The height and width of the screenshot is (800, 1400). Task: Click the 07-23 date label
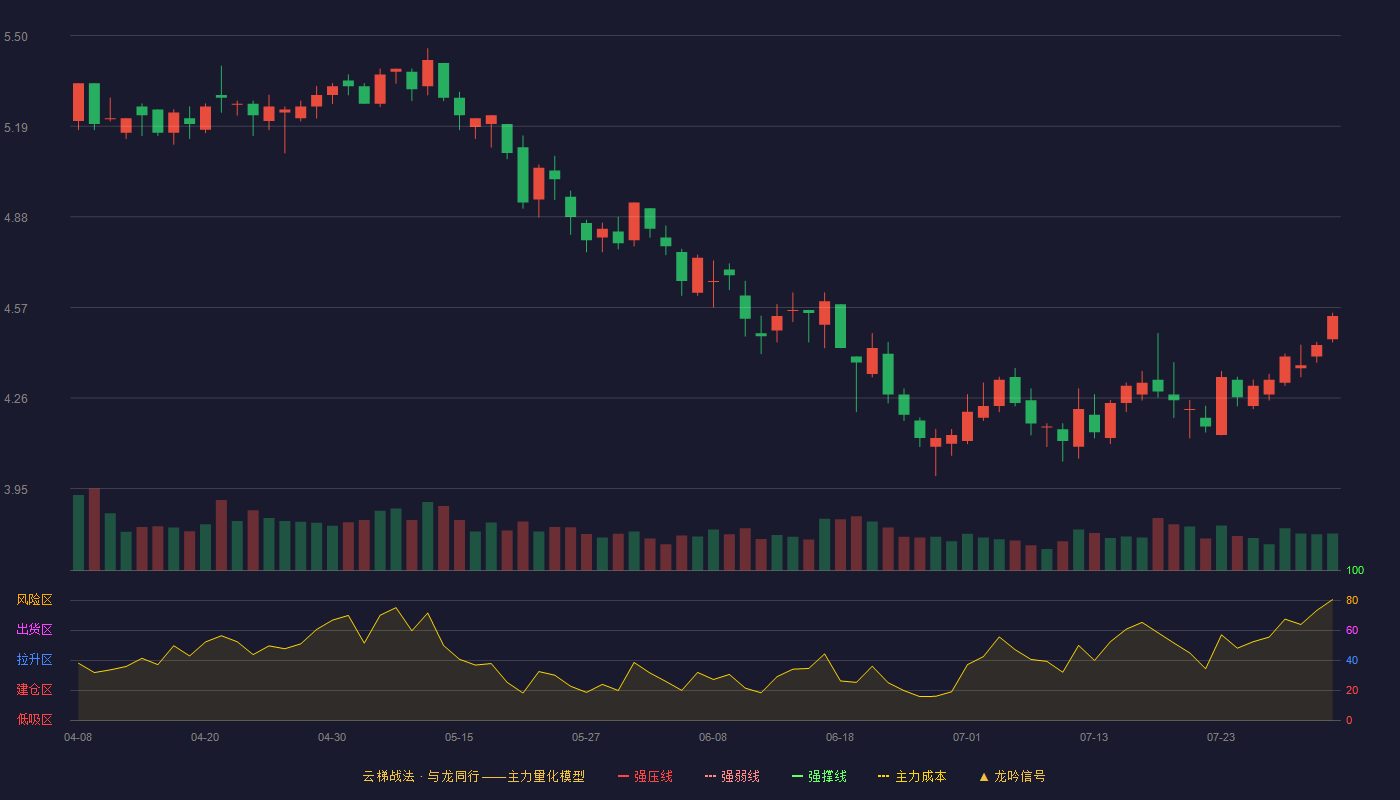(x=1221, y=737)
